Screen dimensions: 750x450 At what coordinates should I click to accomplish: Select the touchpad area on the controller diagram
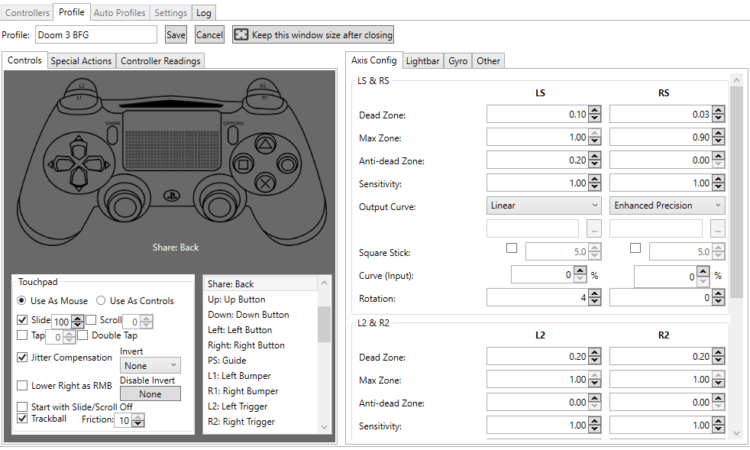(172, 140)
